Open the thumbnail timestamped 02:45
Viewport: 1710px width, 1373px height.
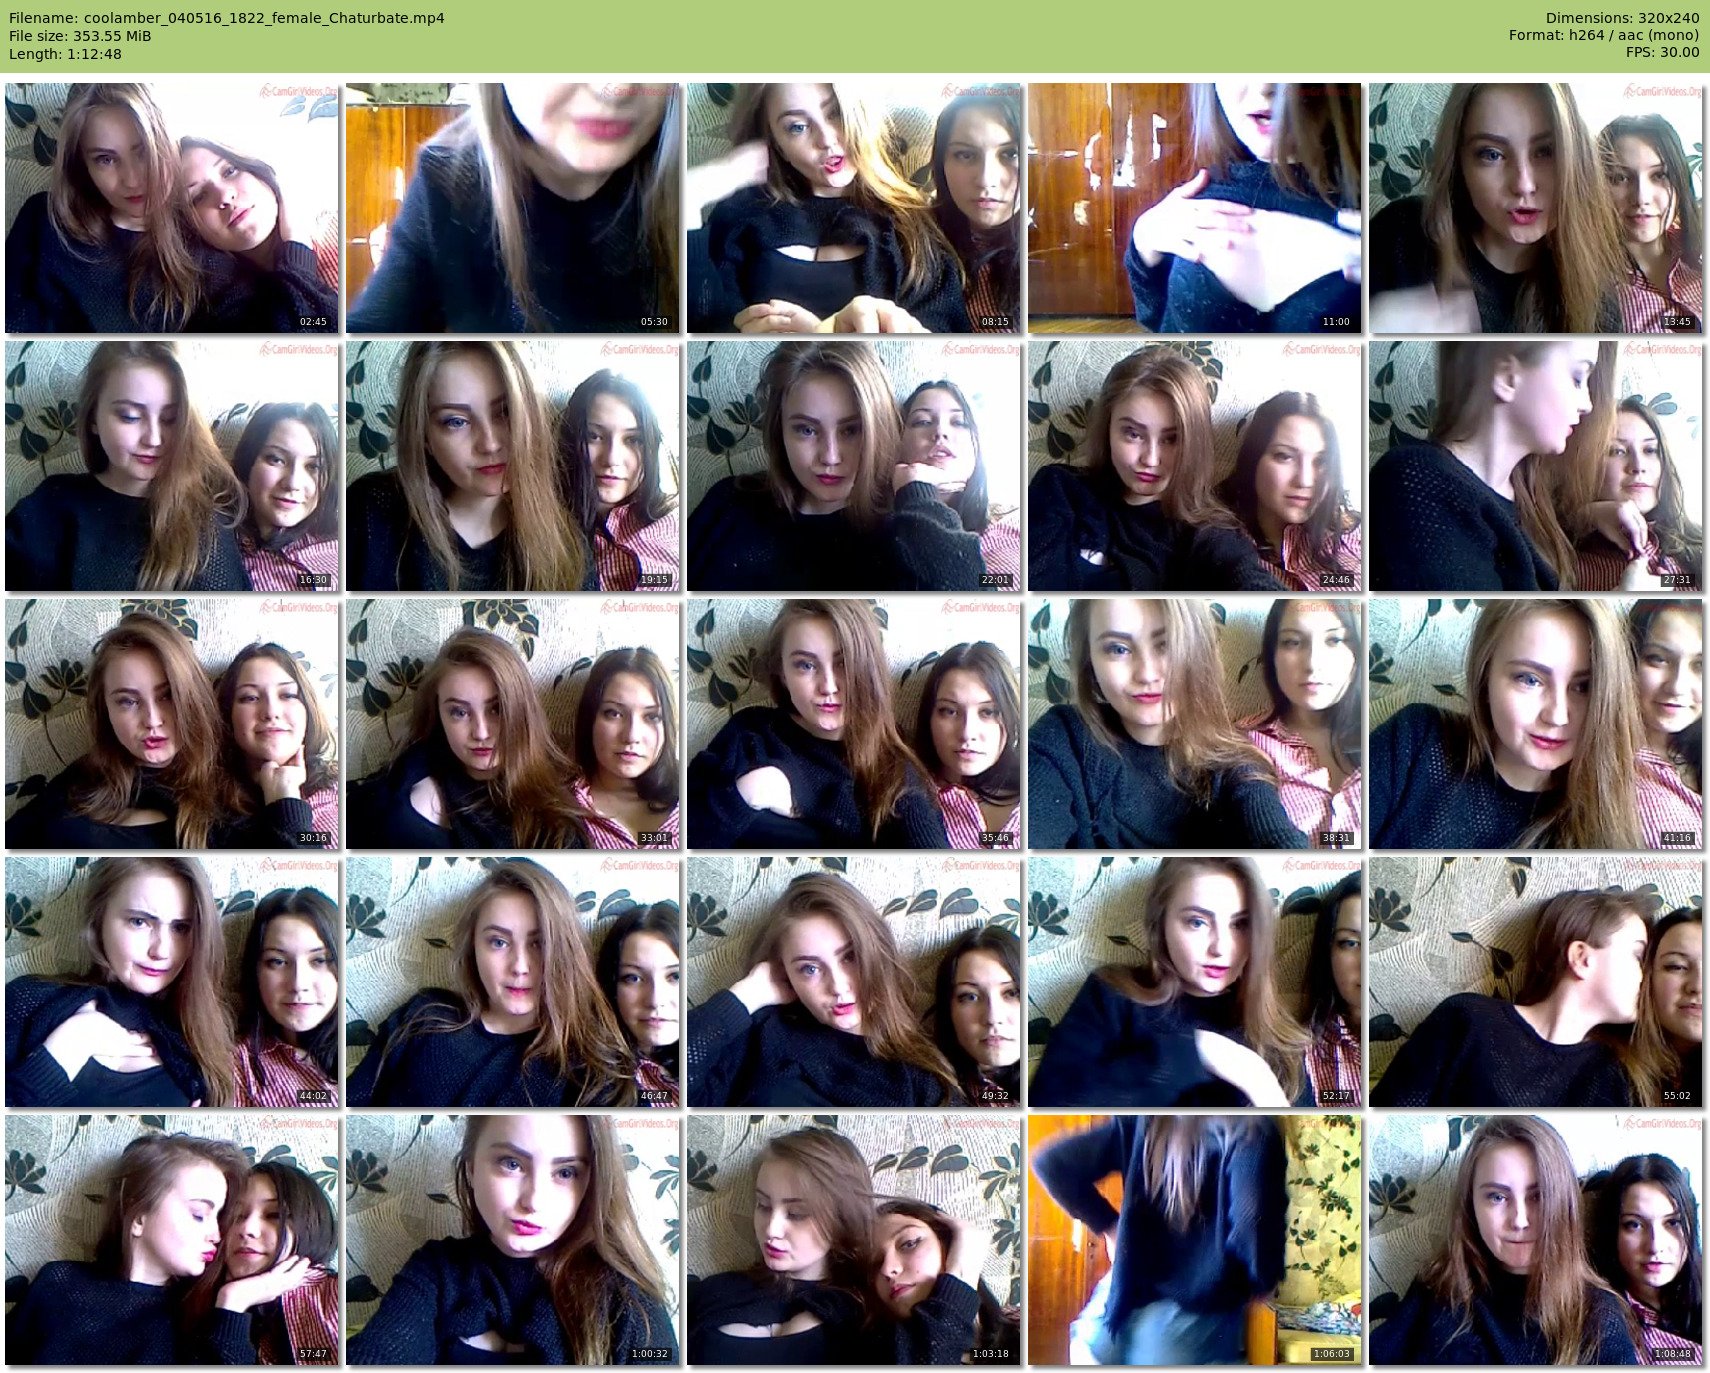(172, 208)
